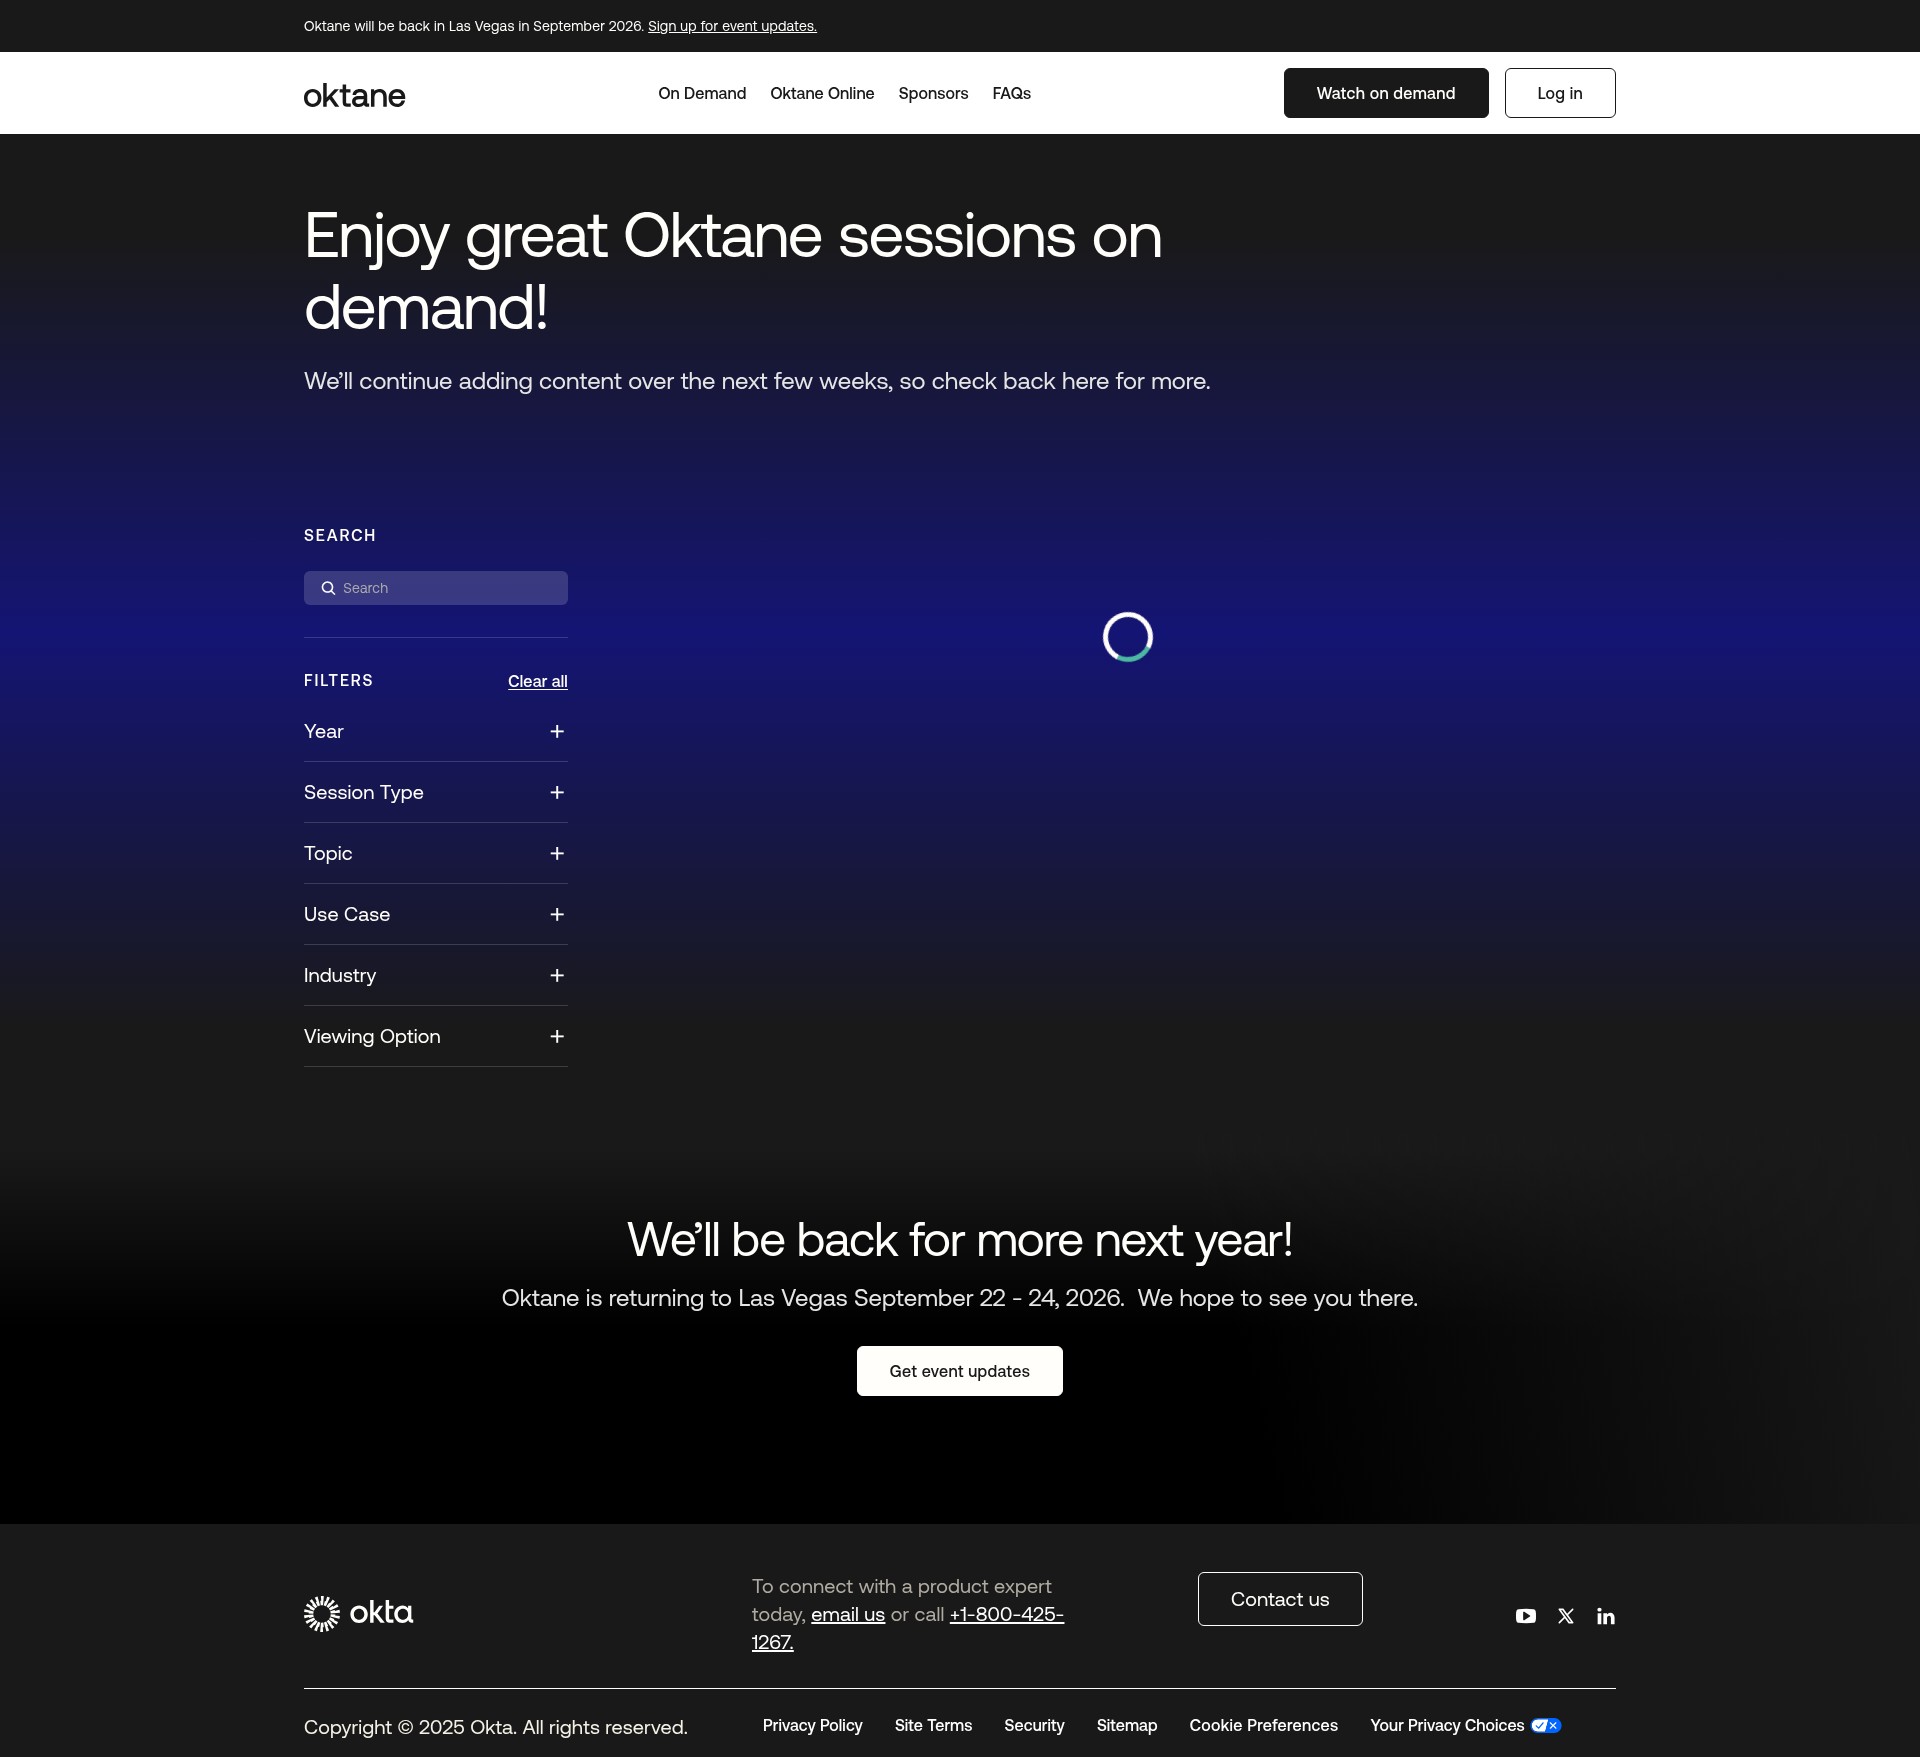Open the Oktane Online nav item
1920x1757 pixels.
[x=822, y=93]
